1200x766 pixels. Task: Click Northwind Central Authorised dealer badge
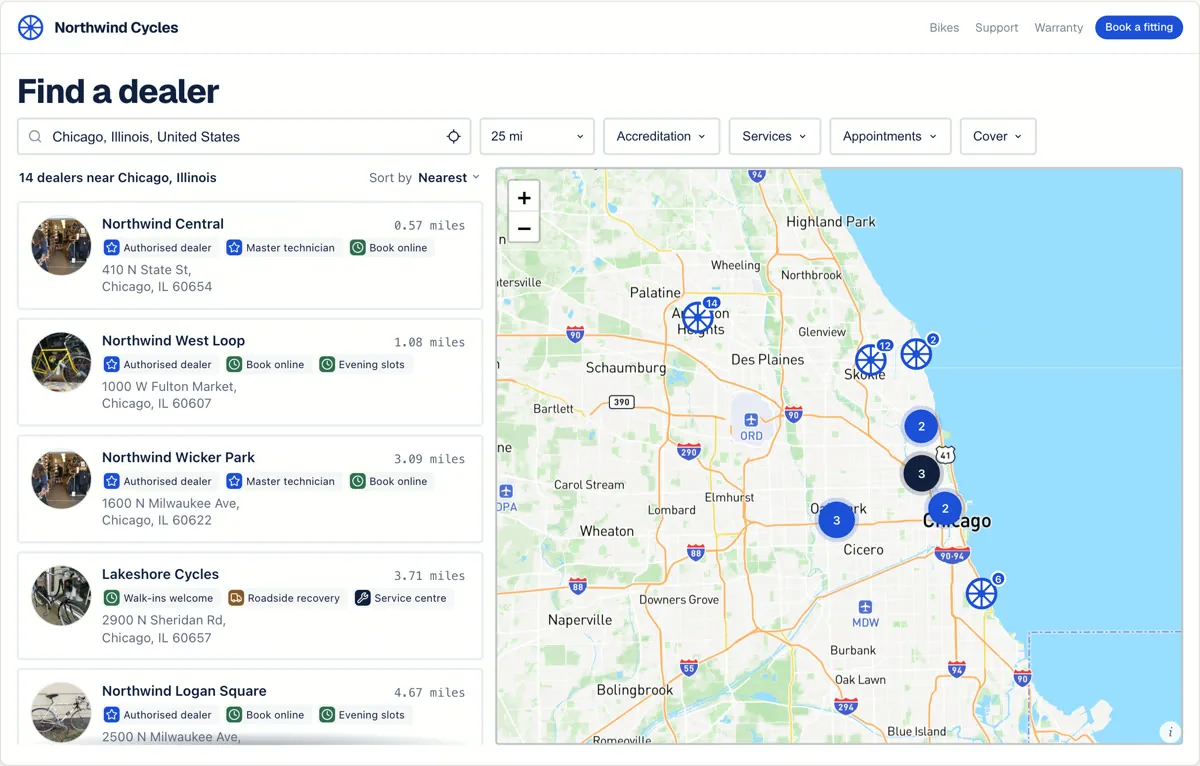[160, 247]
